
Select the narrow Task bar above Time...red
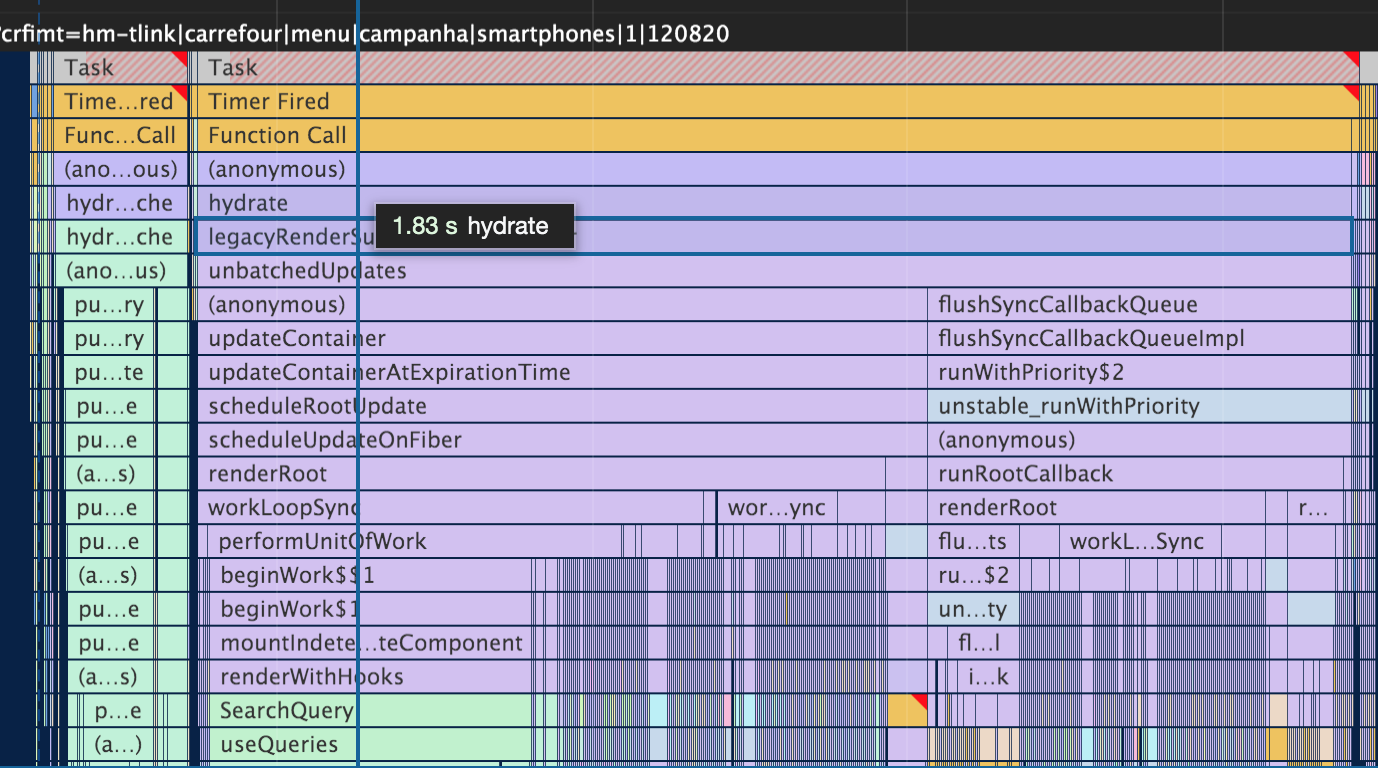click(121, 68)
